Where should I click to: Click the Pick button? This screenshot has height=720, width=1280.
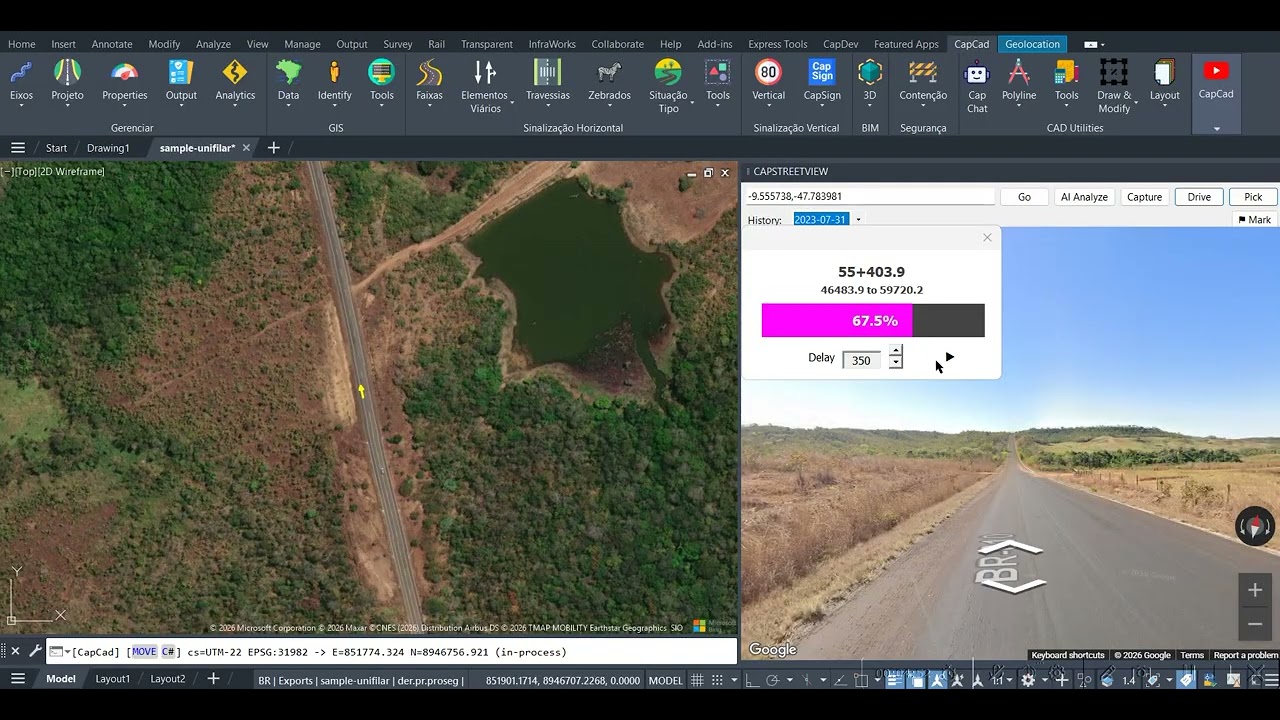point(1253,197)
